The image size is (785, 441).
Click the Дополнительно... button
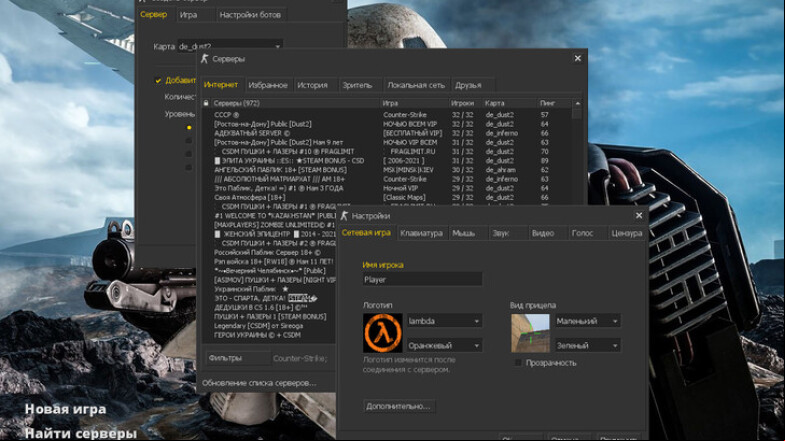point(399,406)
